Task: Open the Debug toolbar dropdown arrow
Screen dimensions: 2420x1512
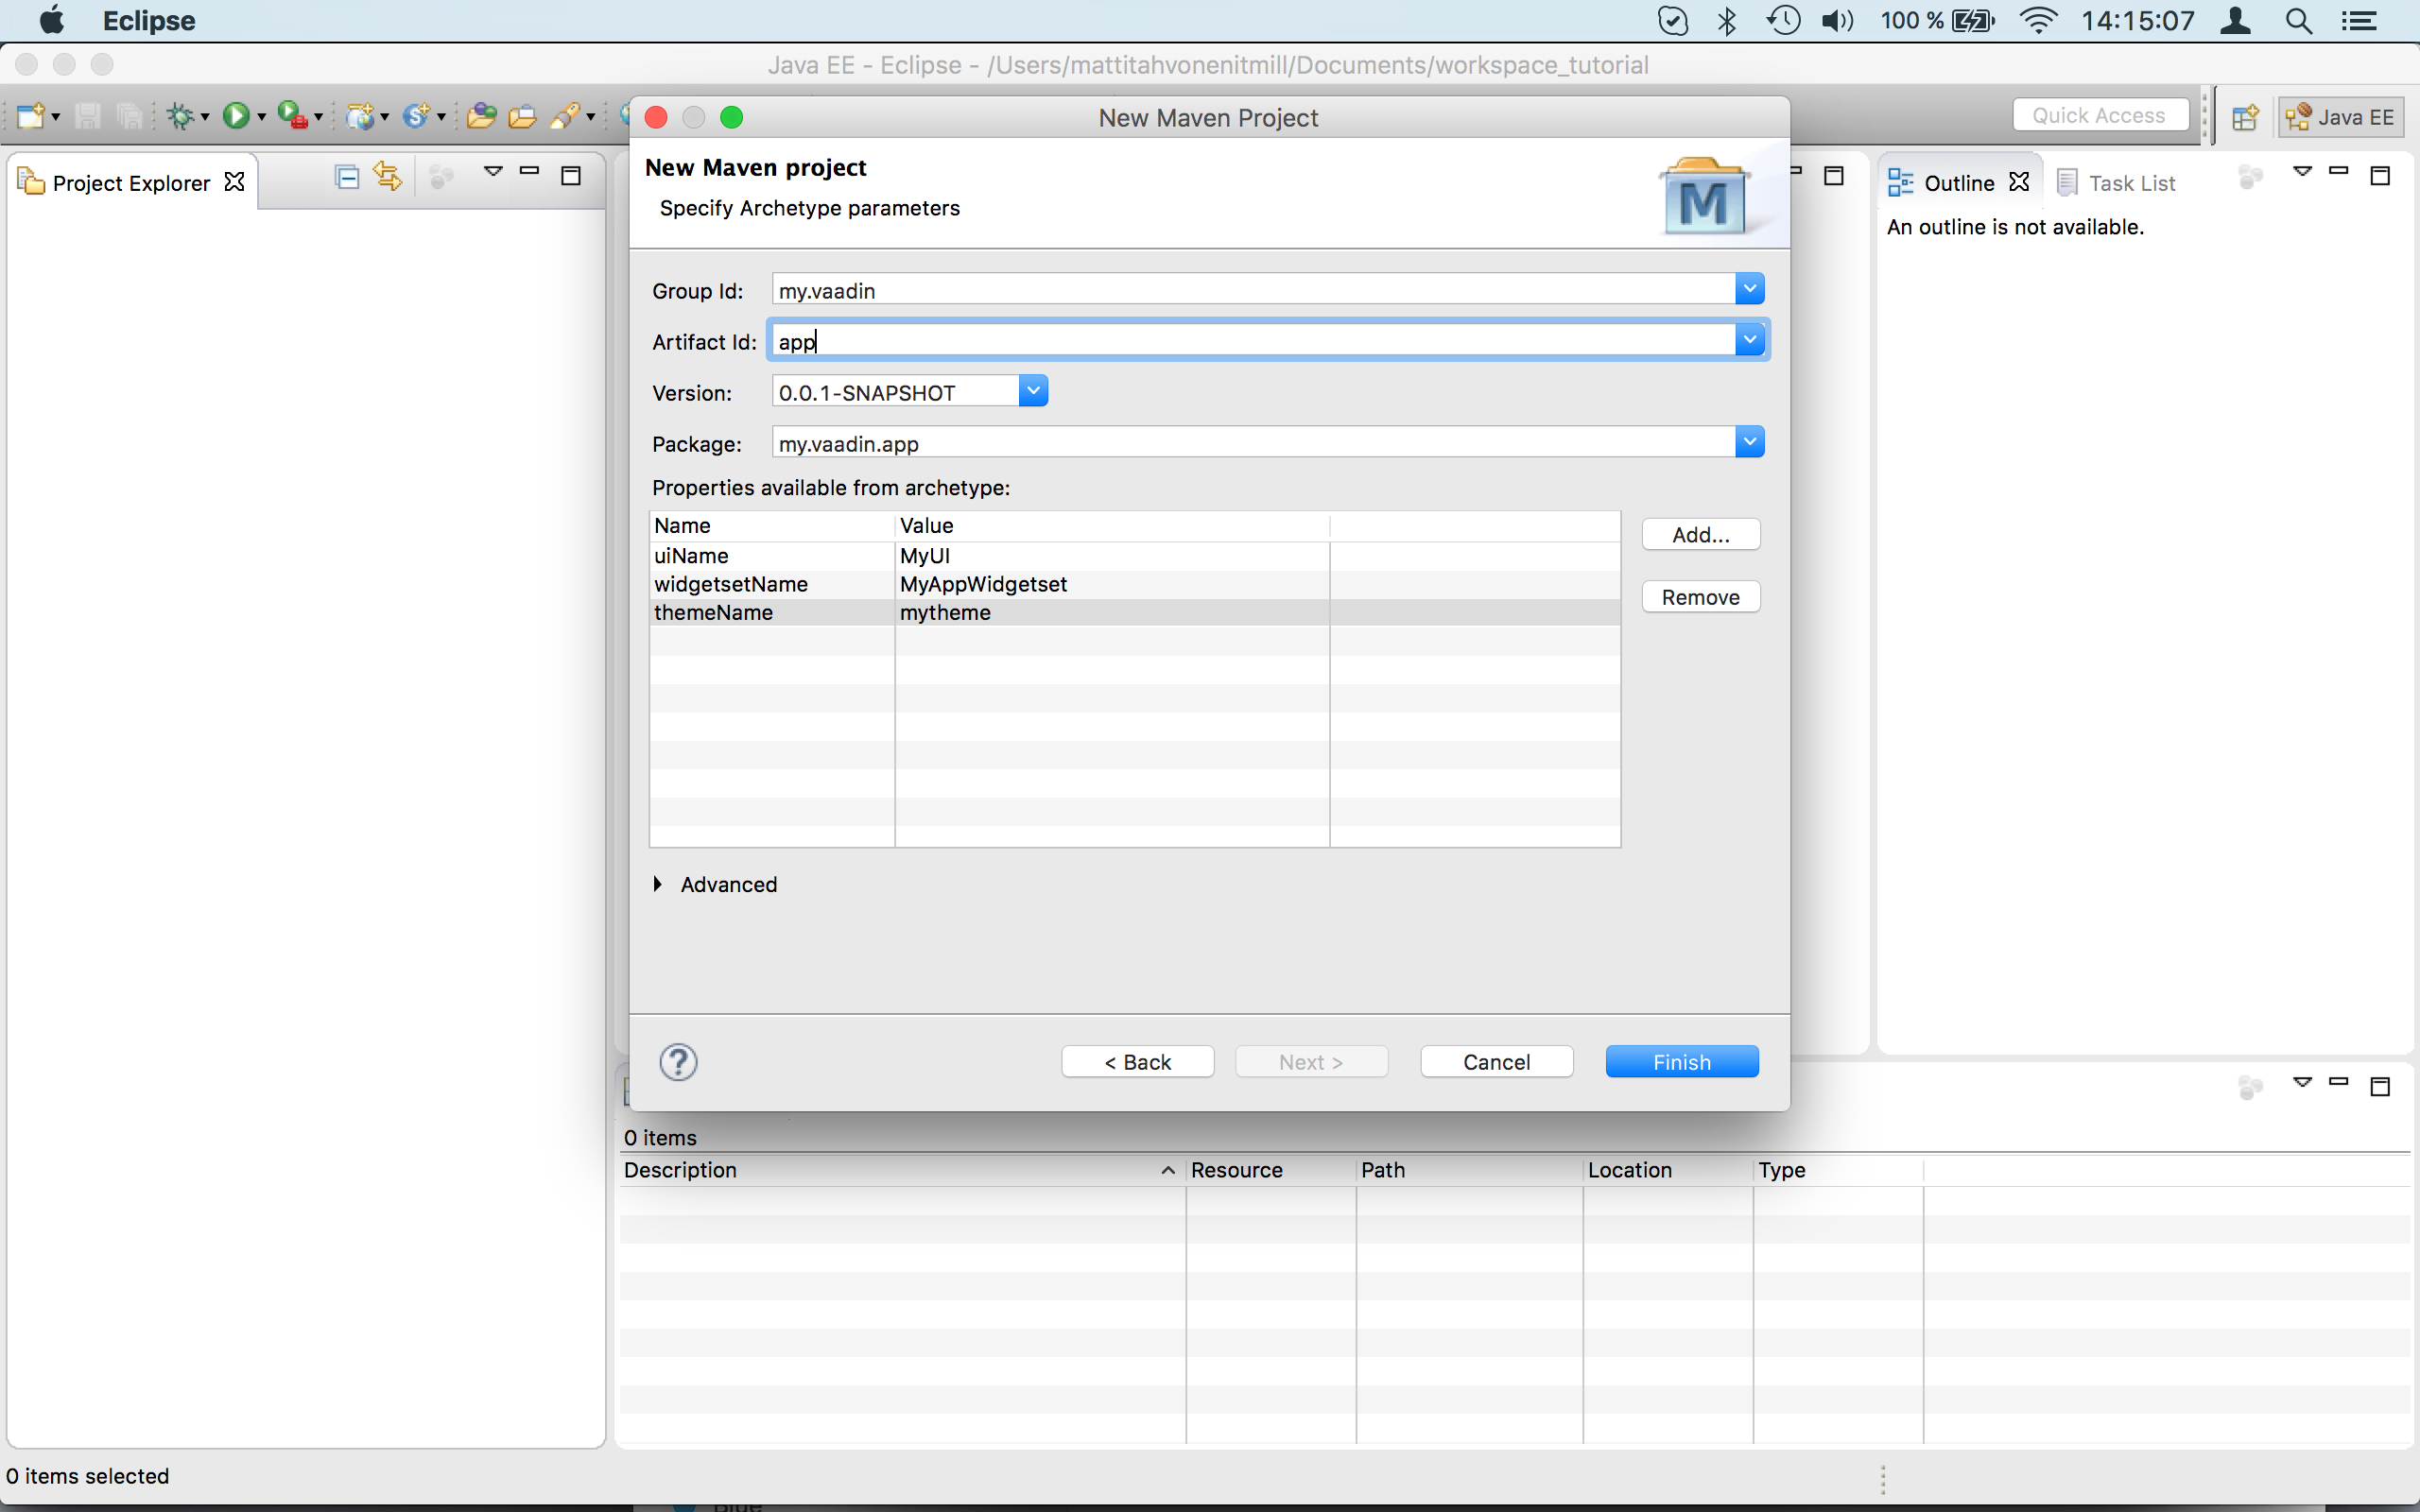Action: click(x=205, y=118)
